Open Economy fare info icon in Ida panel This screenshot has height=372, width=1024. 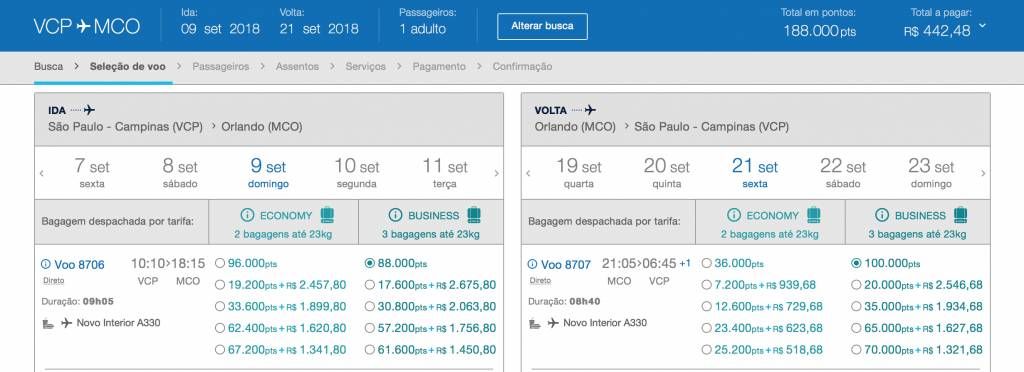247,215
